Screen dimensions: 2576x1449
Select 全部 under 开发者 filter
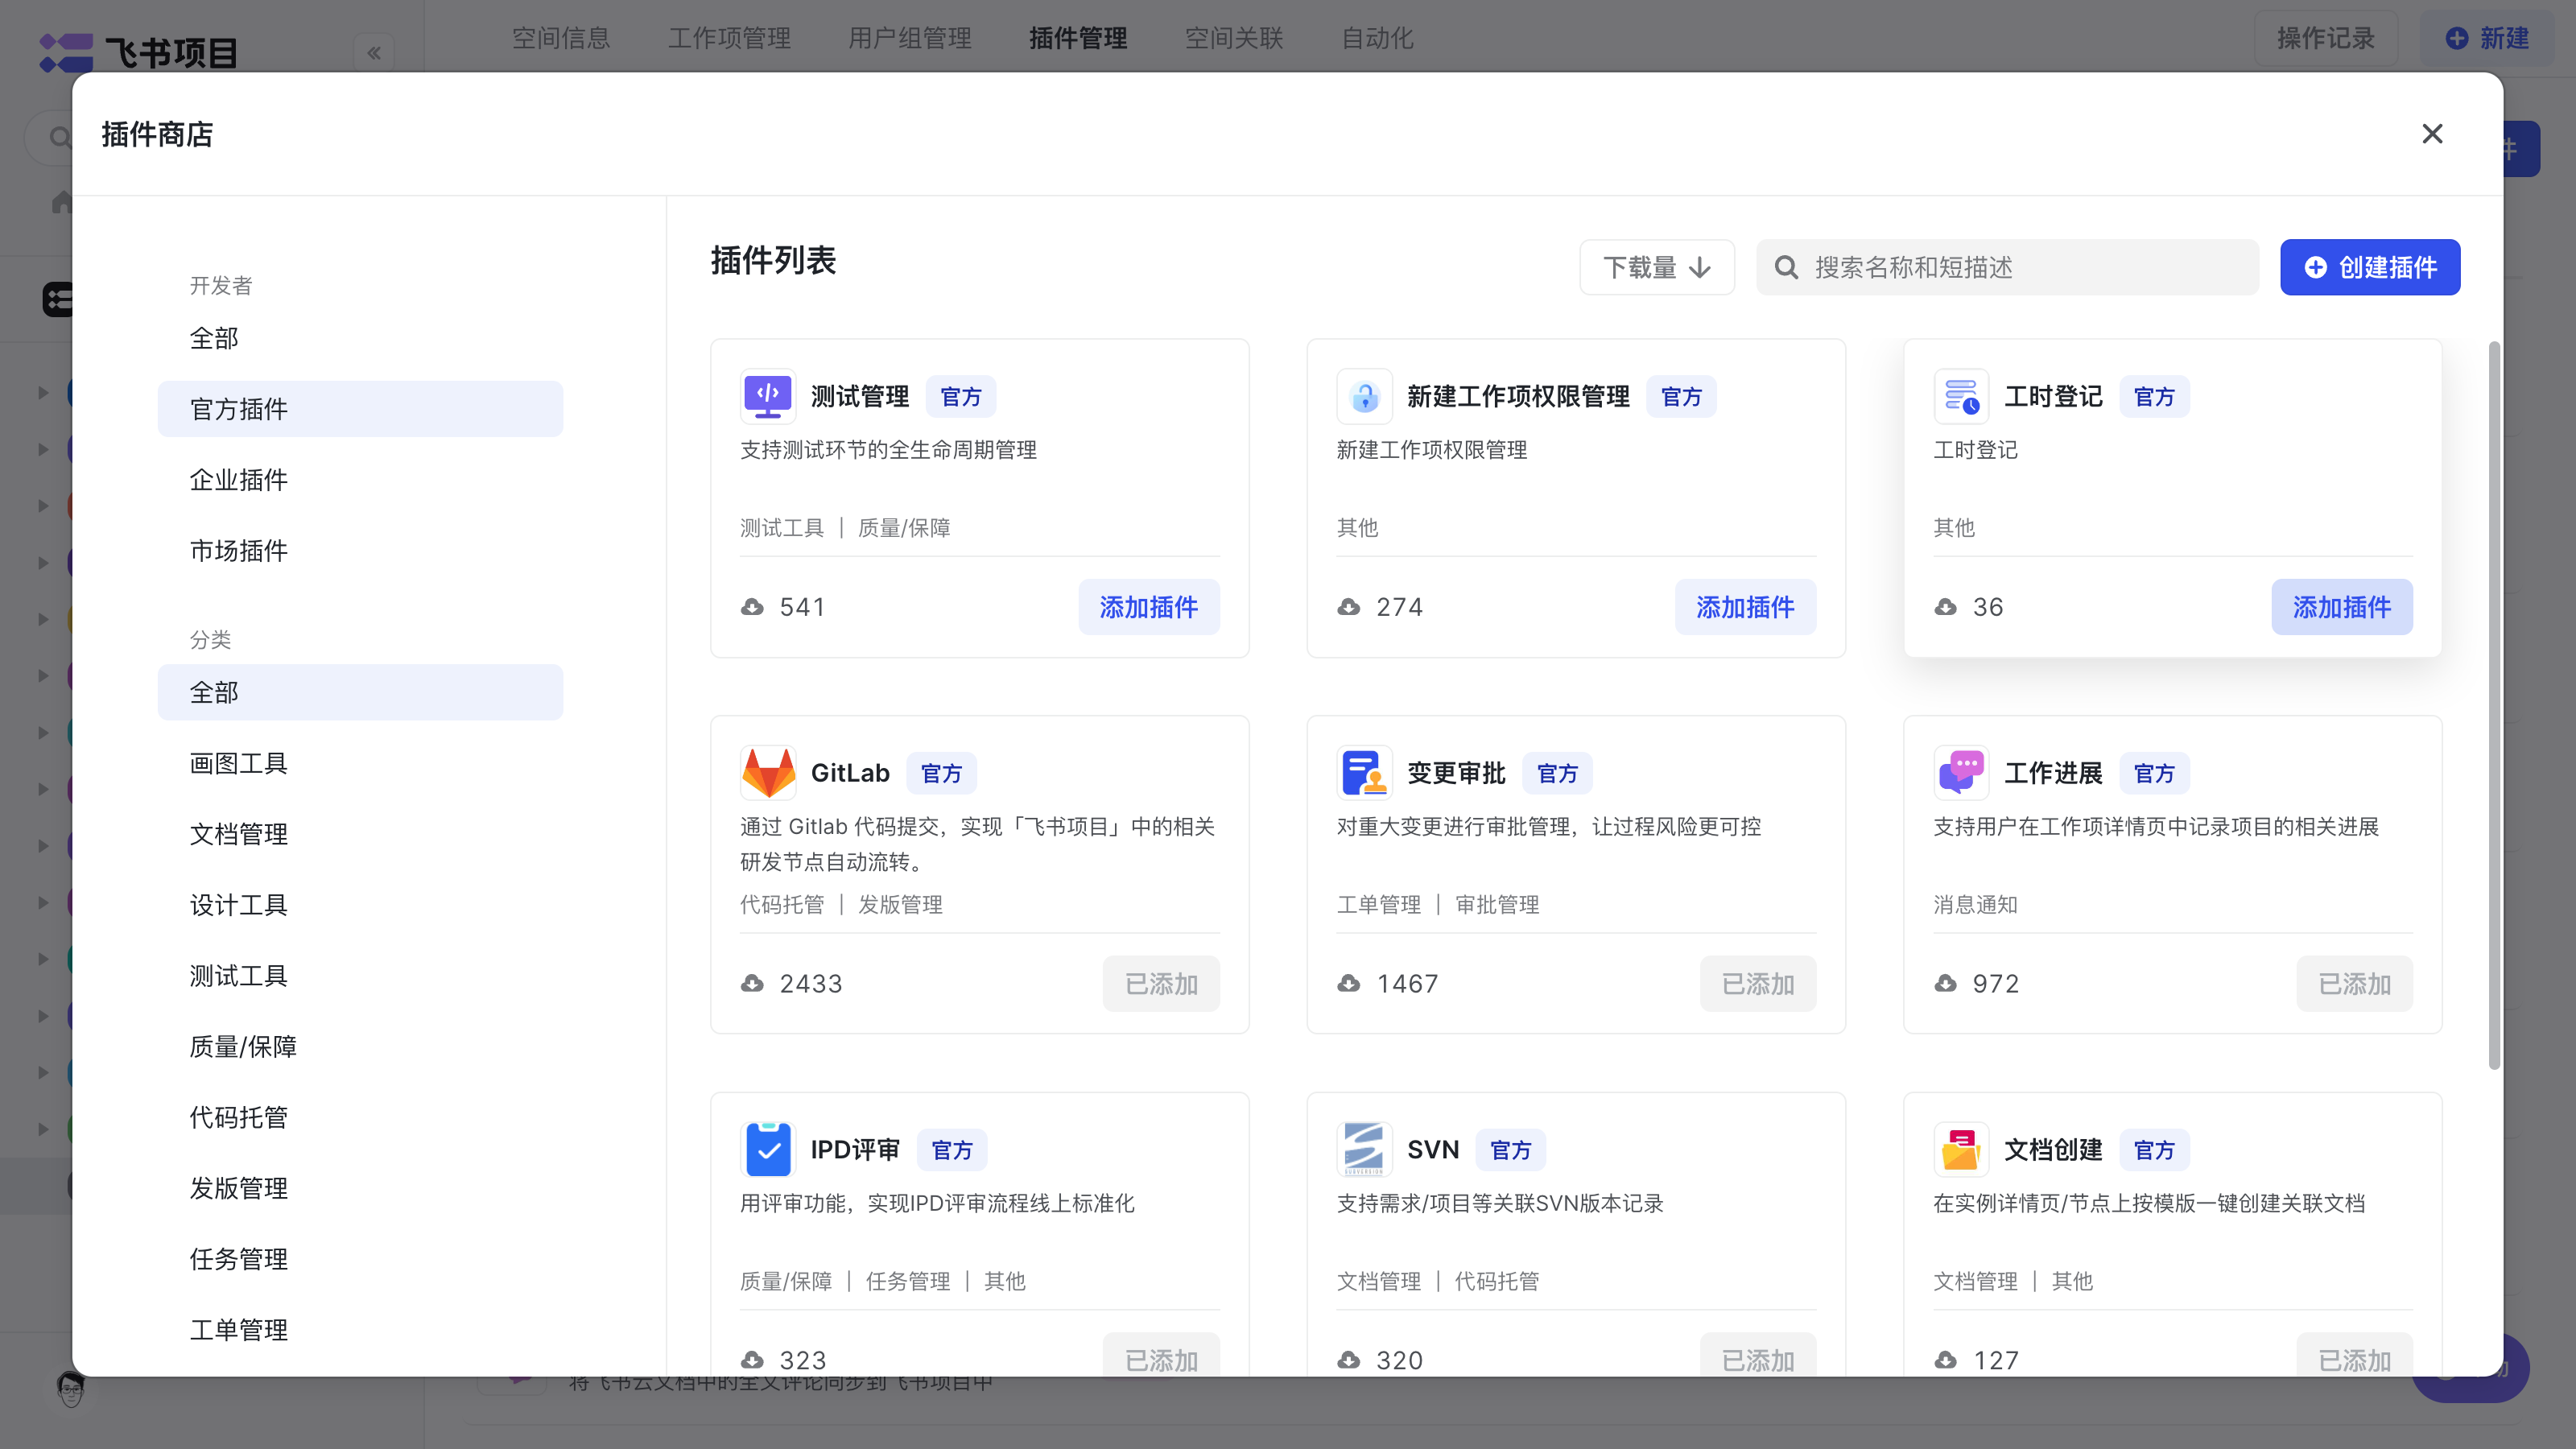click(x=360, y=338)
